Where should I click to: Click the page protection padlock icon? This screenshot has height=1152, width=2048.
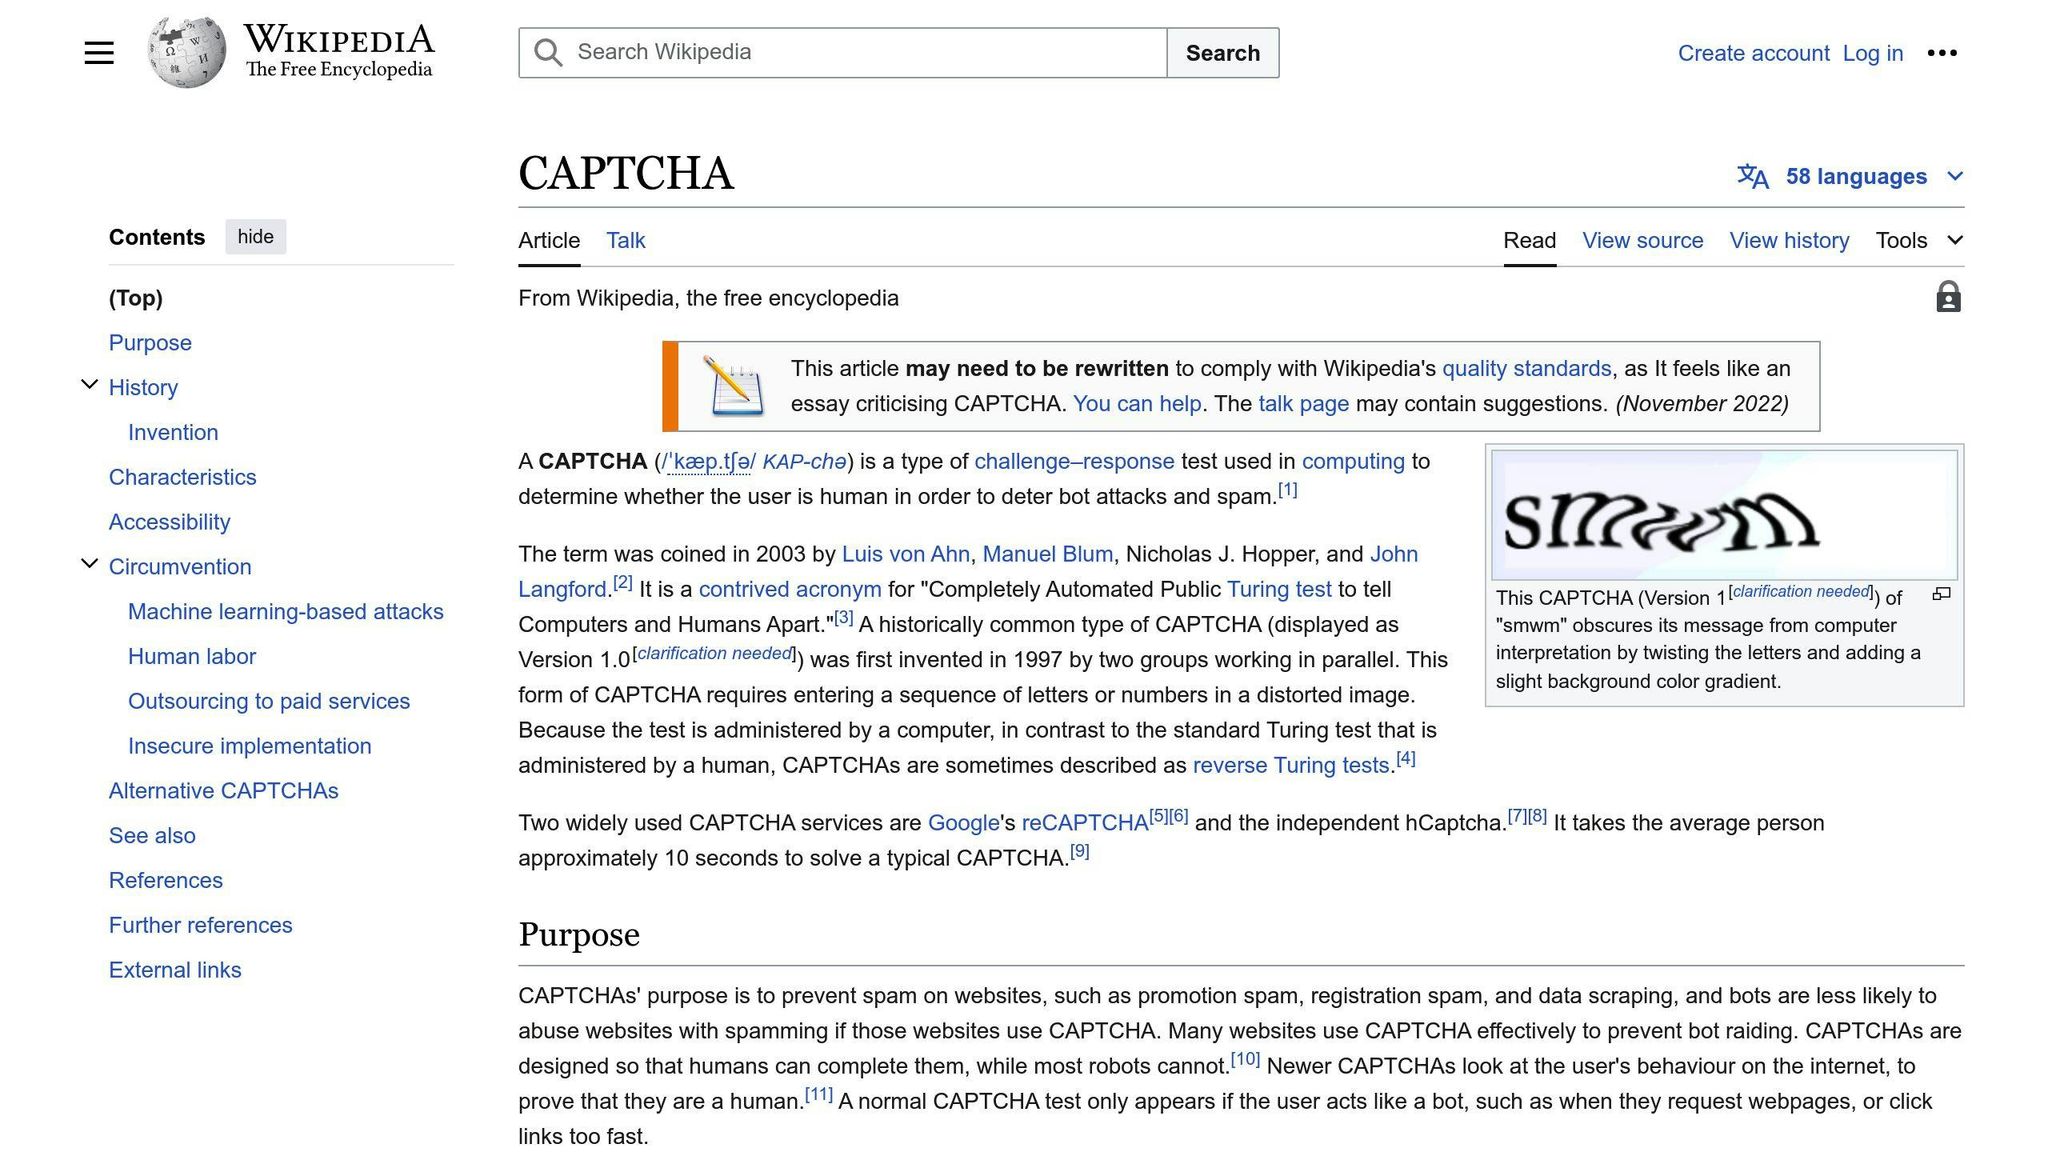click(x=1948, y=297)
